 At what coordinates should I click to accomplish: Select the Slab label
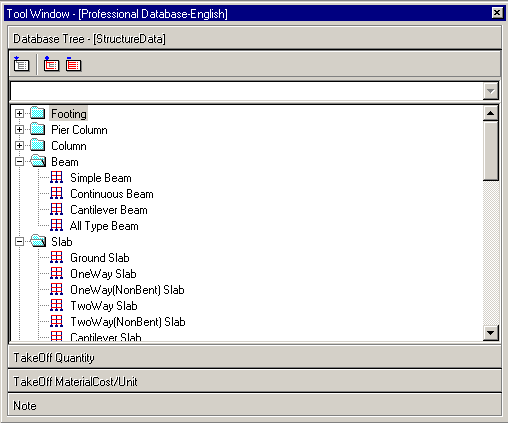tap(62, 242)
